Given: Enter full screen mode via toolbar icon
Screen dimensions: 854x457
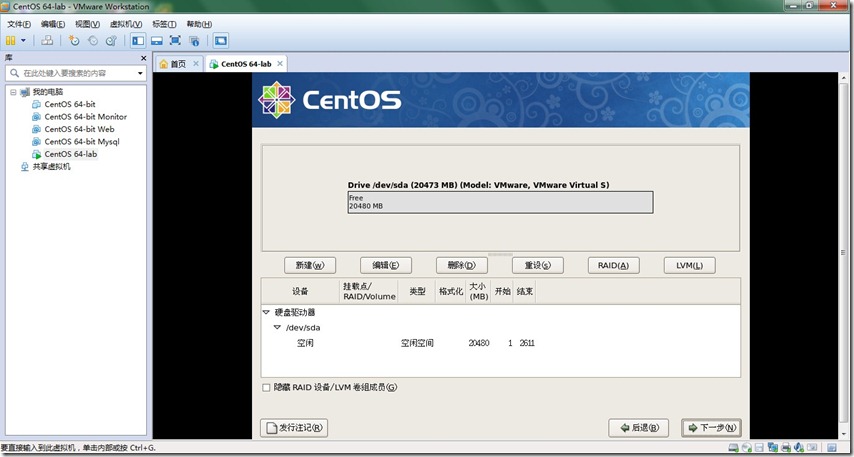Looking at the screenshot, I should [175, 40].
